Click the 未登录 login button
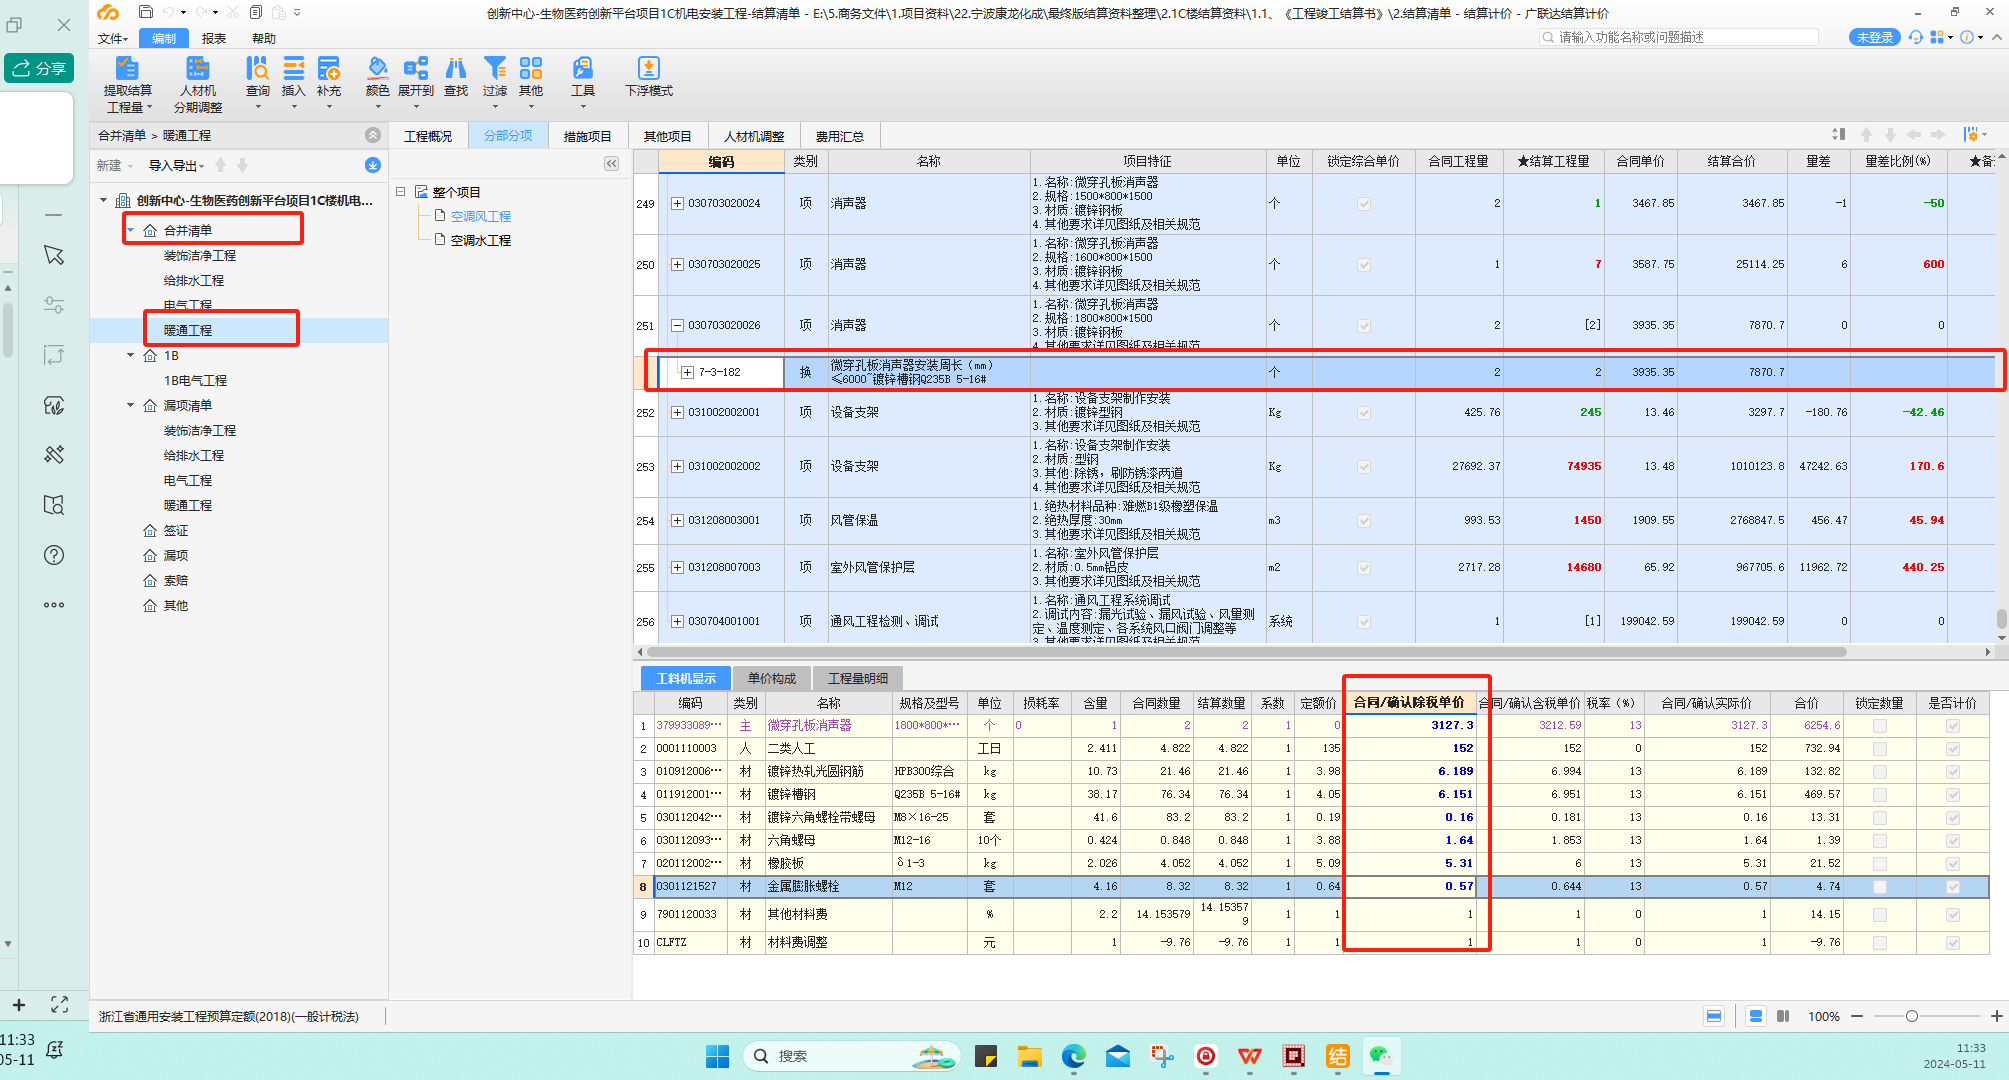Image resolution: width=2009 pixels, height=1080 pixels. pyautogui.click(x=1875, y=37)
